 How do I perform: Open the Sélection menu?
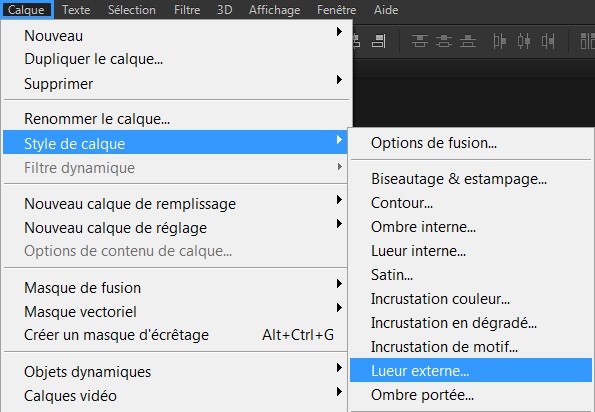[x=132, y=9]
